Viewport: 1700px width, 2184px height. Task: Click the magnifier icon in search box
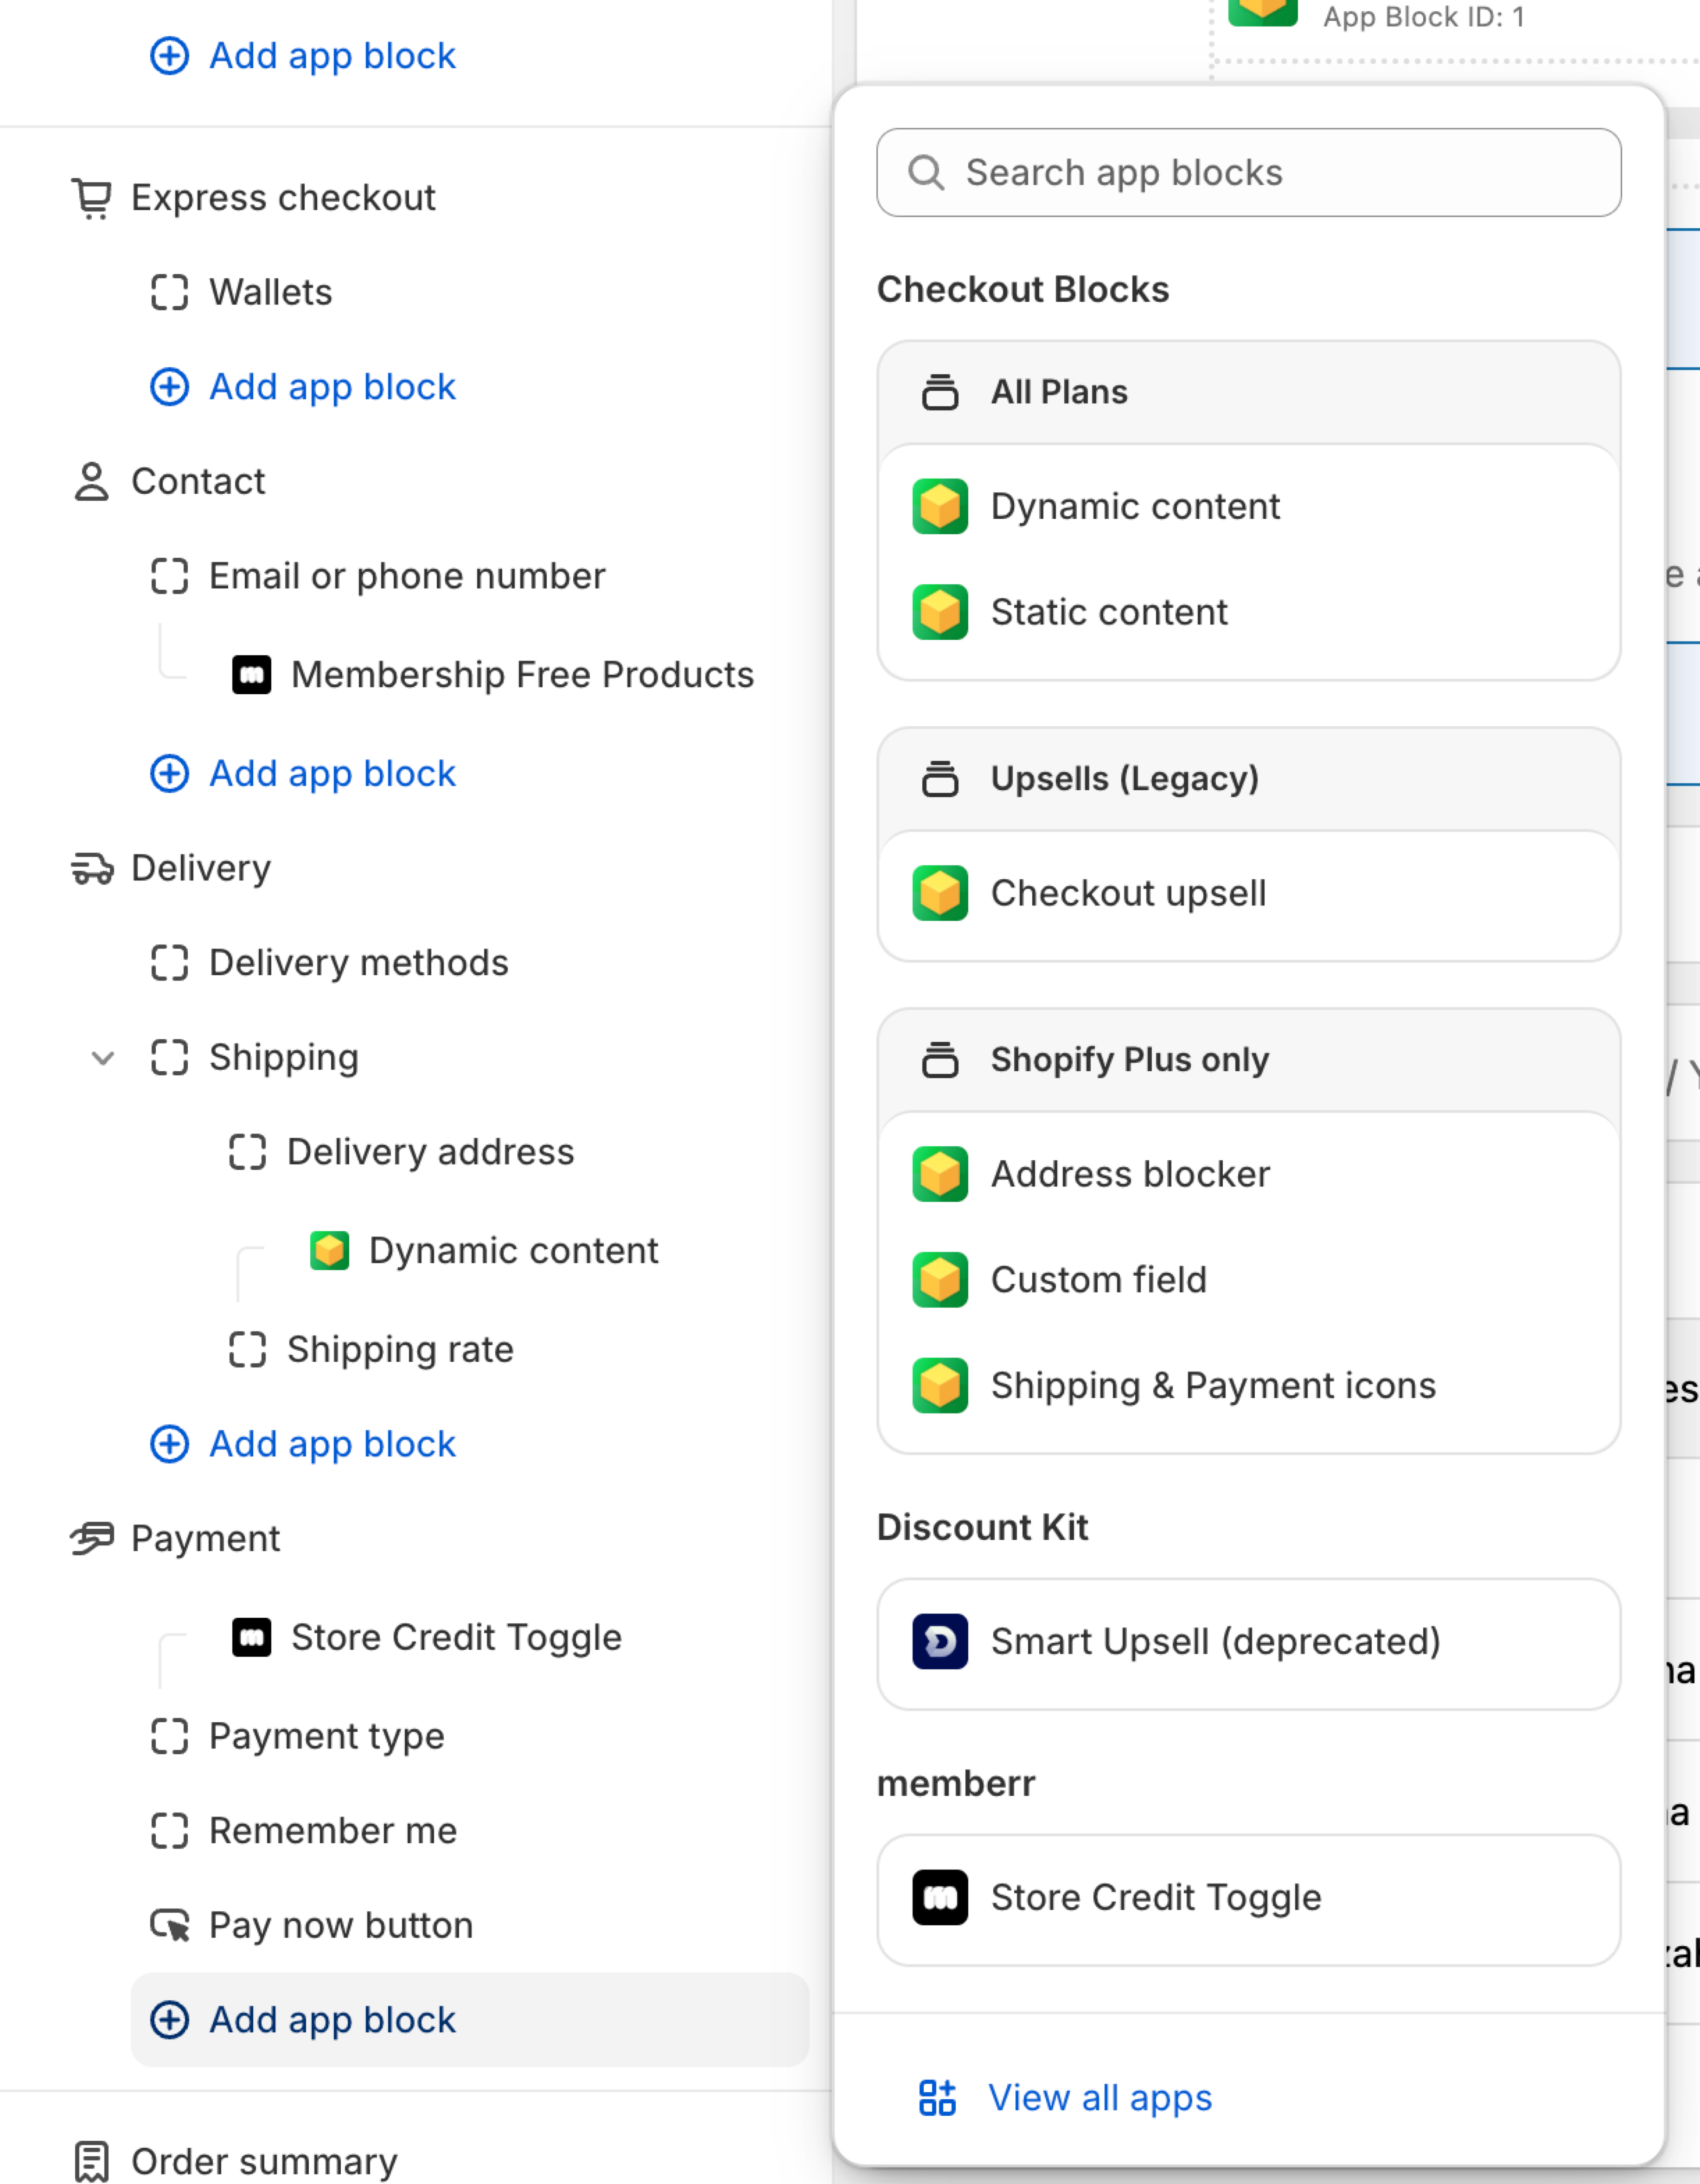[926, 172]
